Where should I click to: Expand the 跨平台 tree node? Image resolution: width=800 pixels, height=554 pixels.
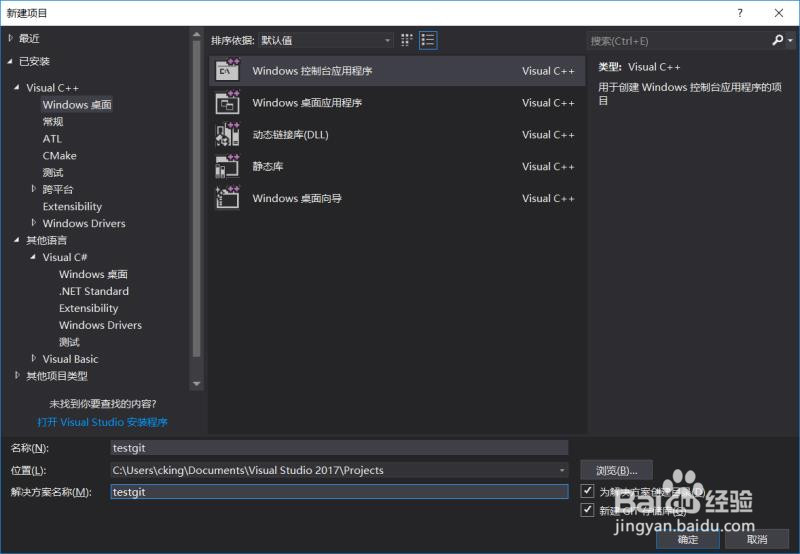click(34, 189)
